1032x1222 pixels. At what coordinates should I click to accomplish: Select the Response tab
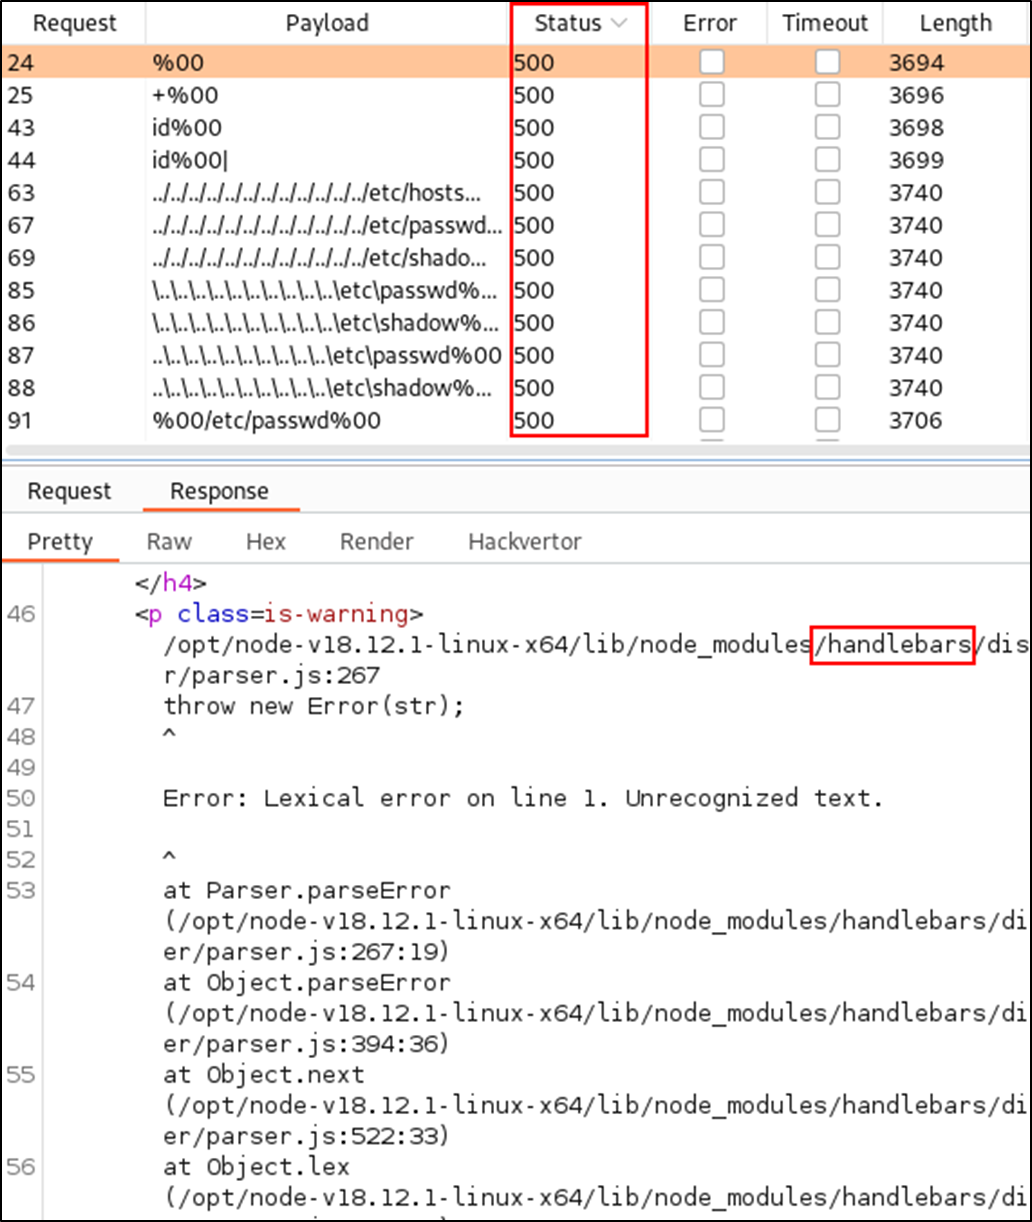[219, 491]
